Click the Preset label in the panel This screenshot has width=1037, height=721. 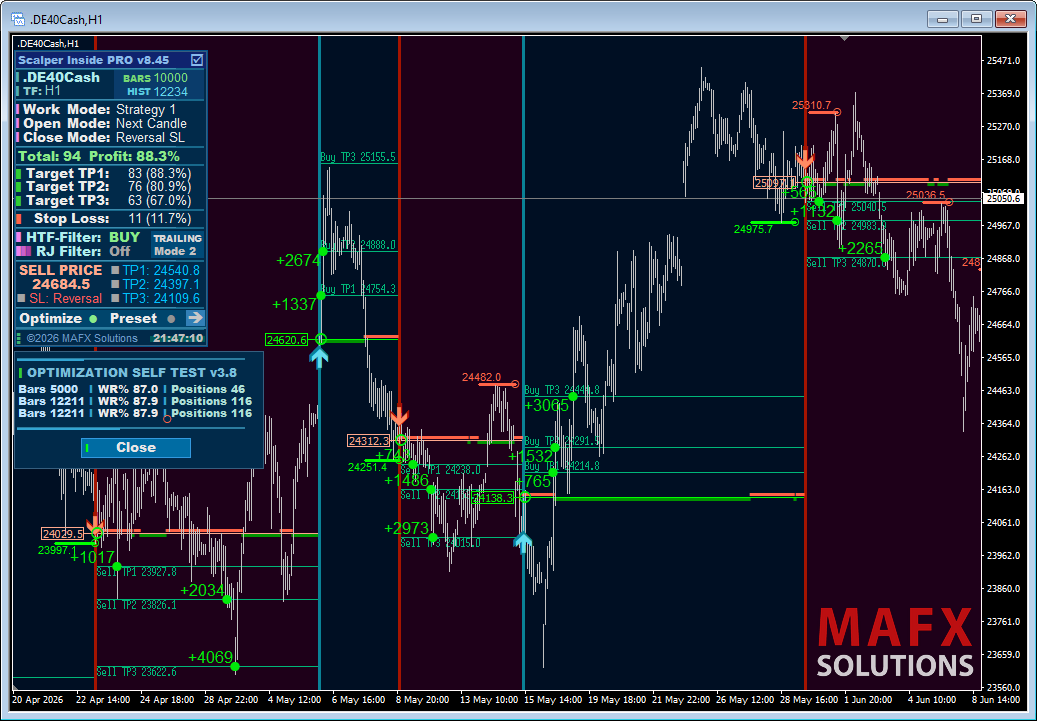click(133, 318)
